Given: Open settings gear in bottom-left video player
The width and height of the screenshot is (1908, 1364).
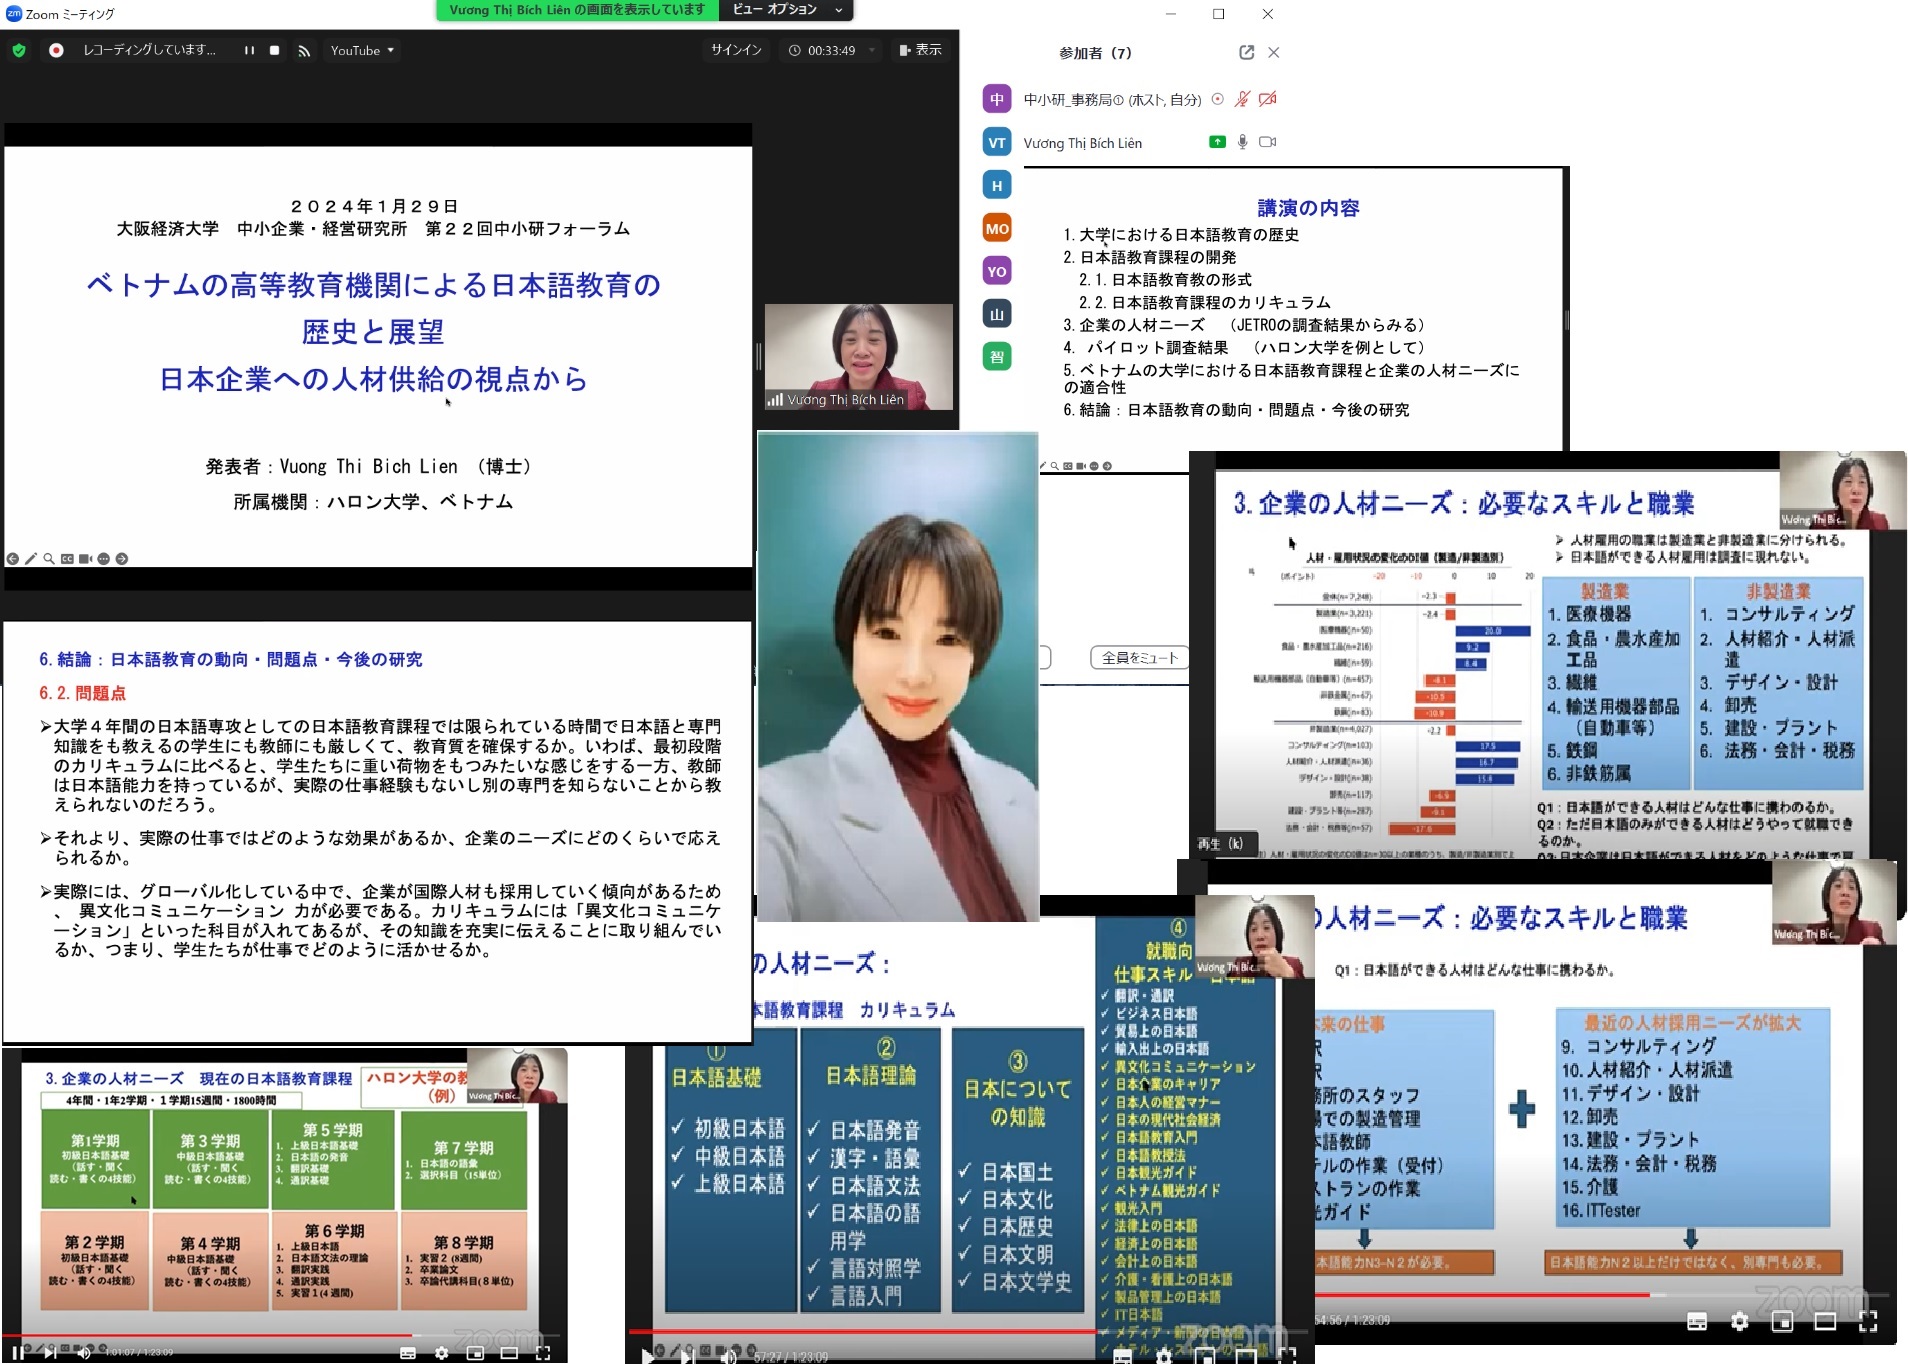Looking at the screenshot, I should click(x=441, y=1353).
